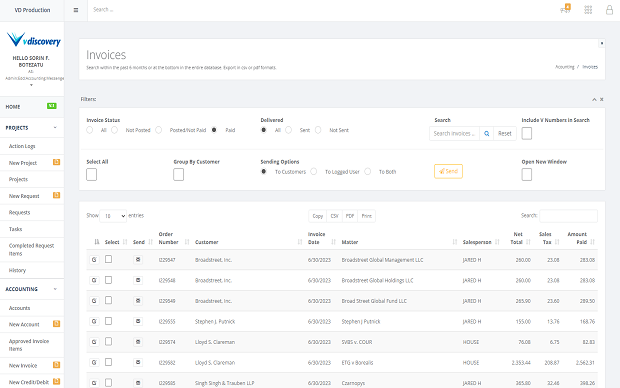Screen dimensions: 620x388
Task: Open invoice I229549 details icon
Action: tap(94, 301)
